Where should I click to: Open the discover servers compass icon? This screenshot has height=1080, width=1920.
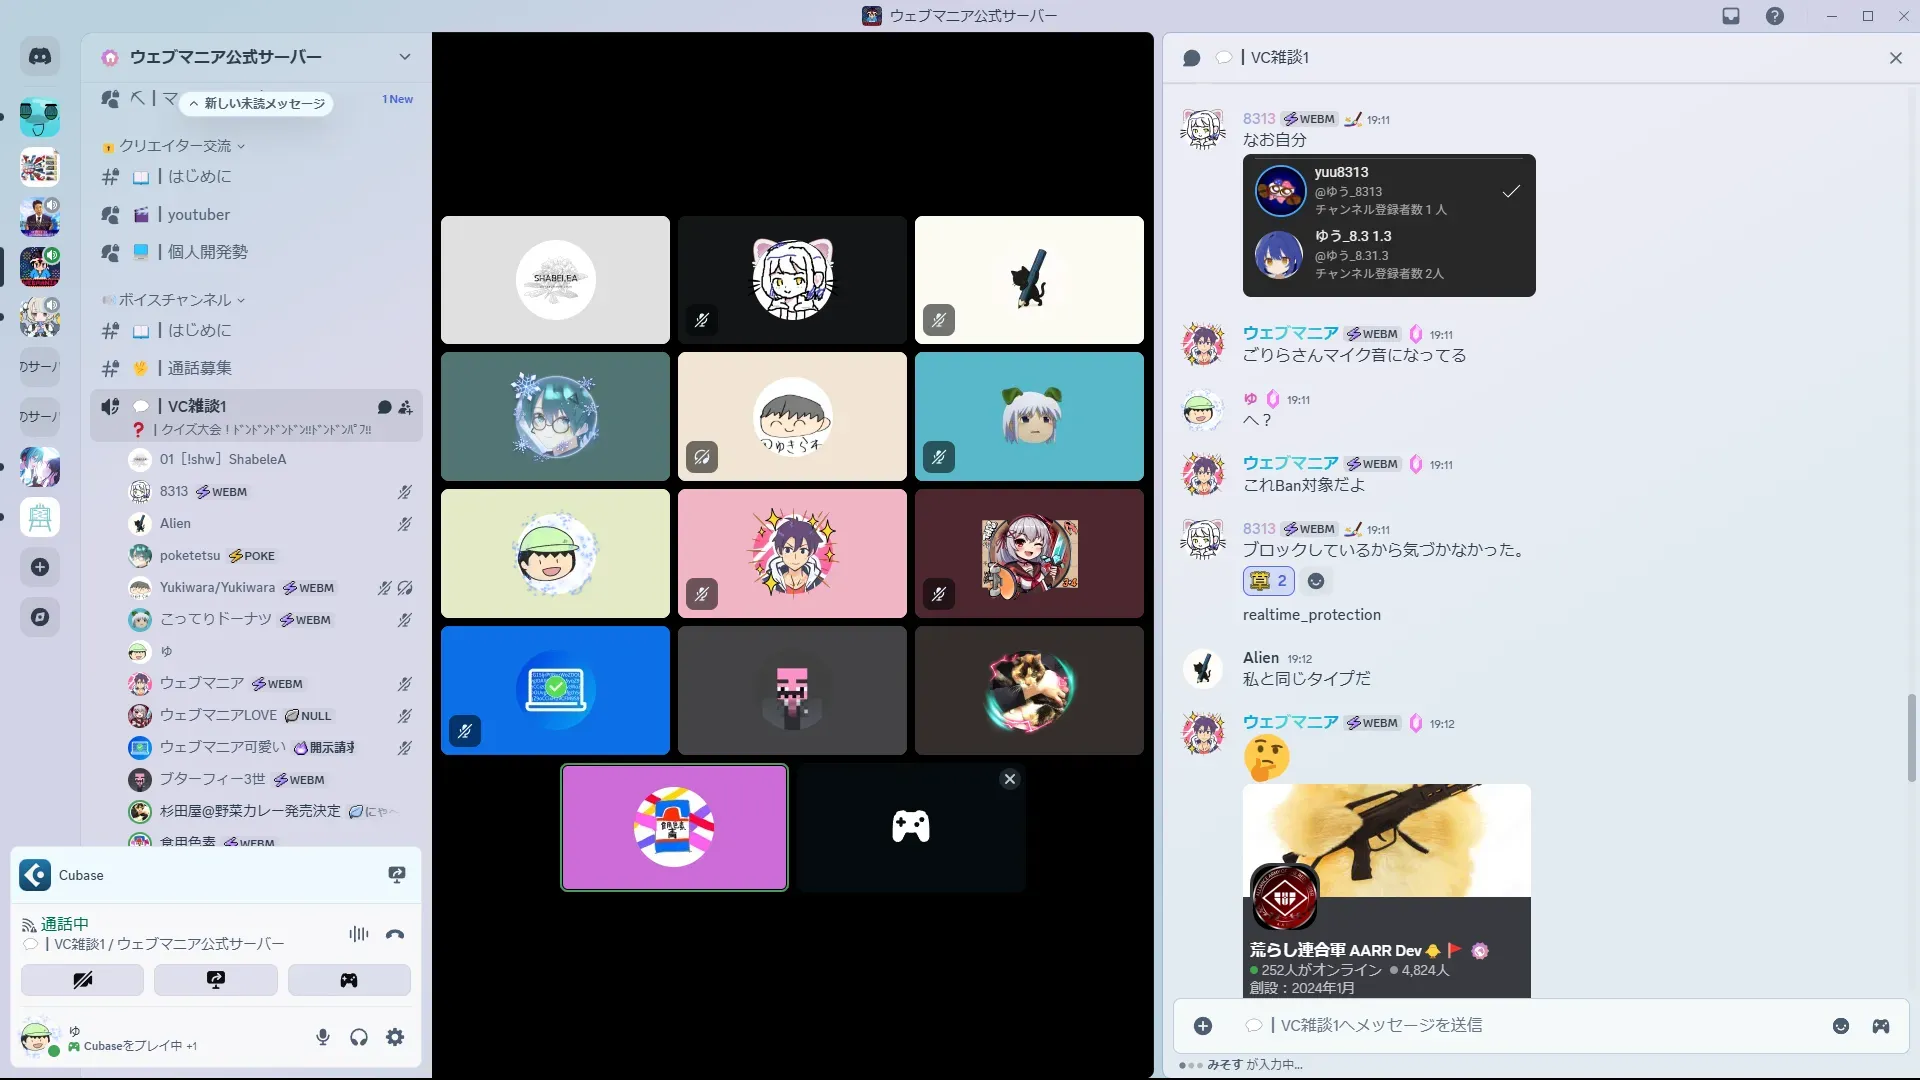point(40,617)
